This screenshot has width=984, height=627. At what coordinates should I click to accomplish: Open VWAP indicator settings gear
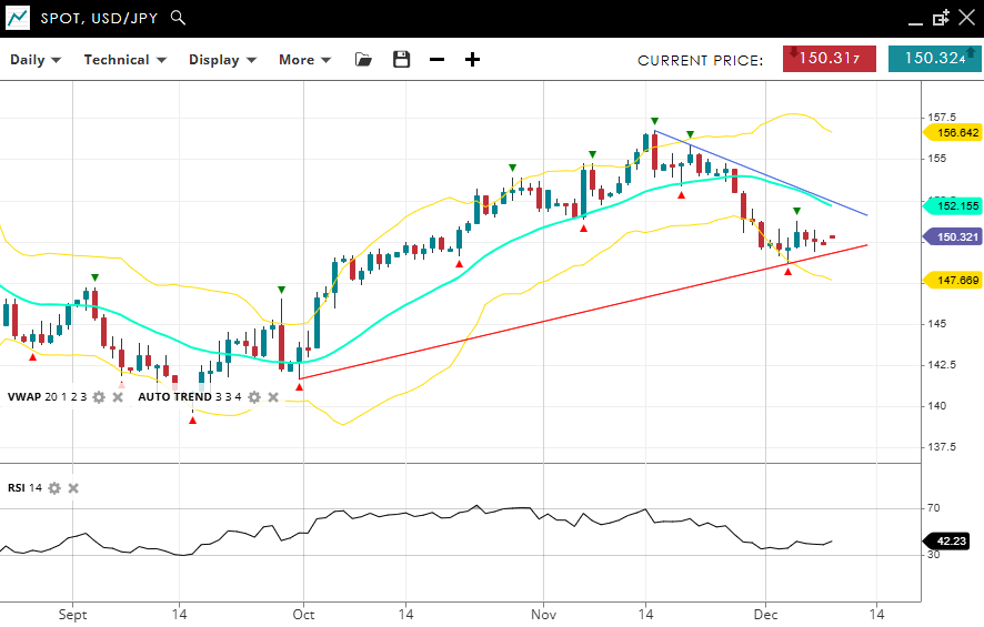(x=98, y=397)
